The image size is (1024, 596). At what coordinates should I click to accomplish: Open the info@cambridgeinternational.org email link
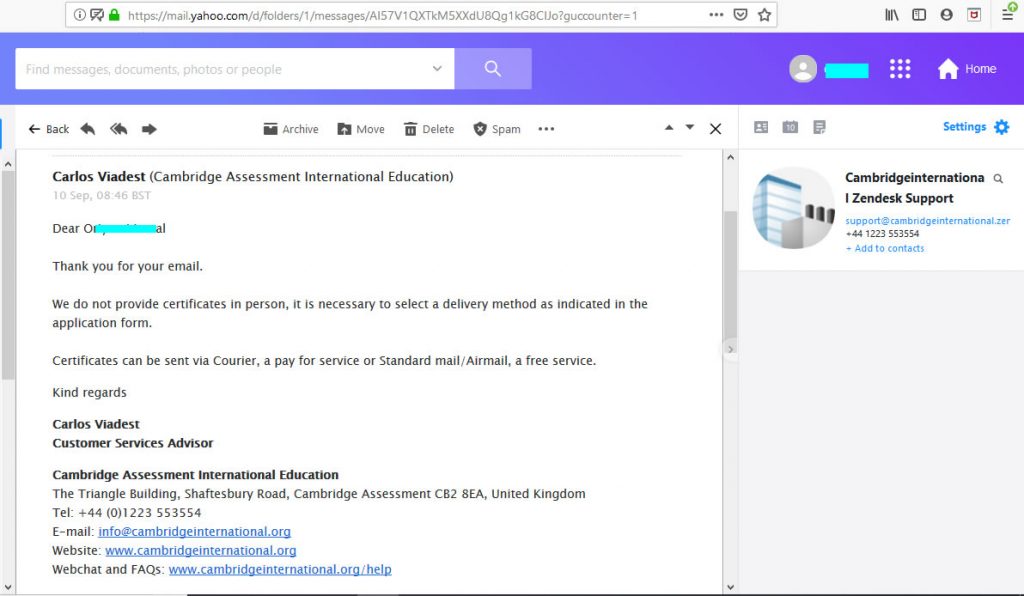coord(195,531)
